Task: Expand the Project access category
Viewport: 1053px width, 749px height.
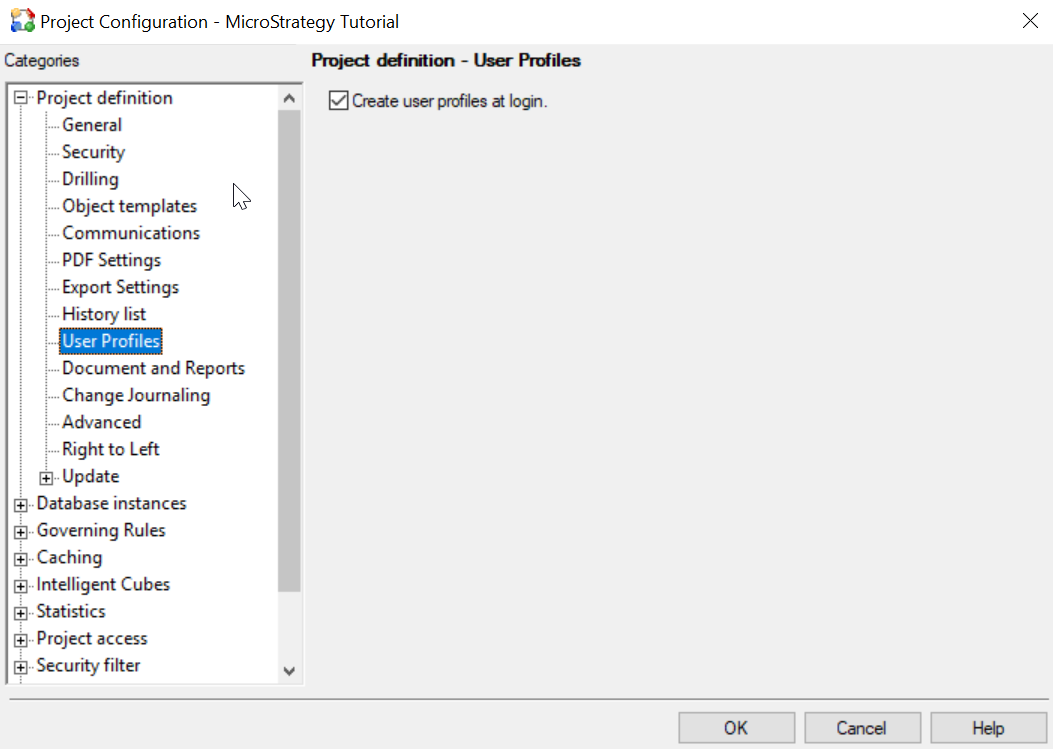Action: coord(21,638)
